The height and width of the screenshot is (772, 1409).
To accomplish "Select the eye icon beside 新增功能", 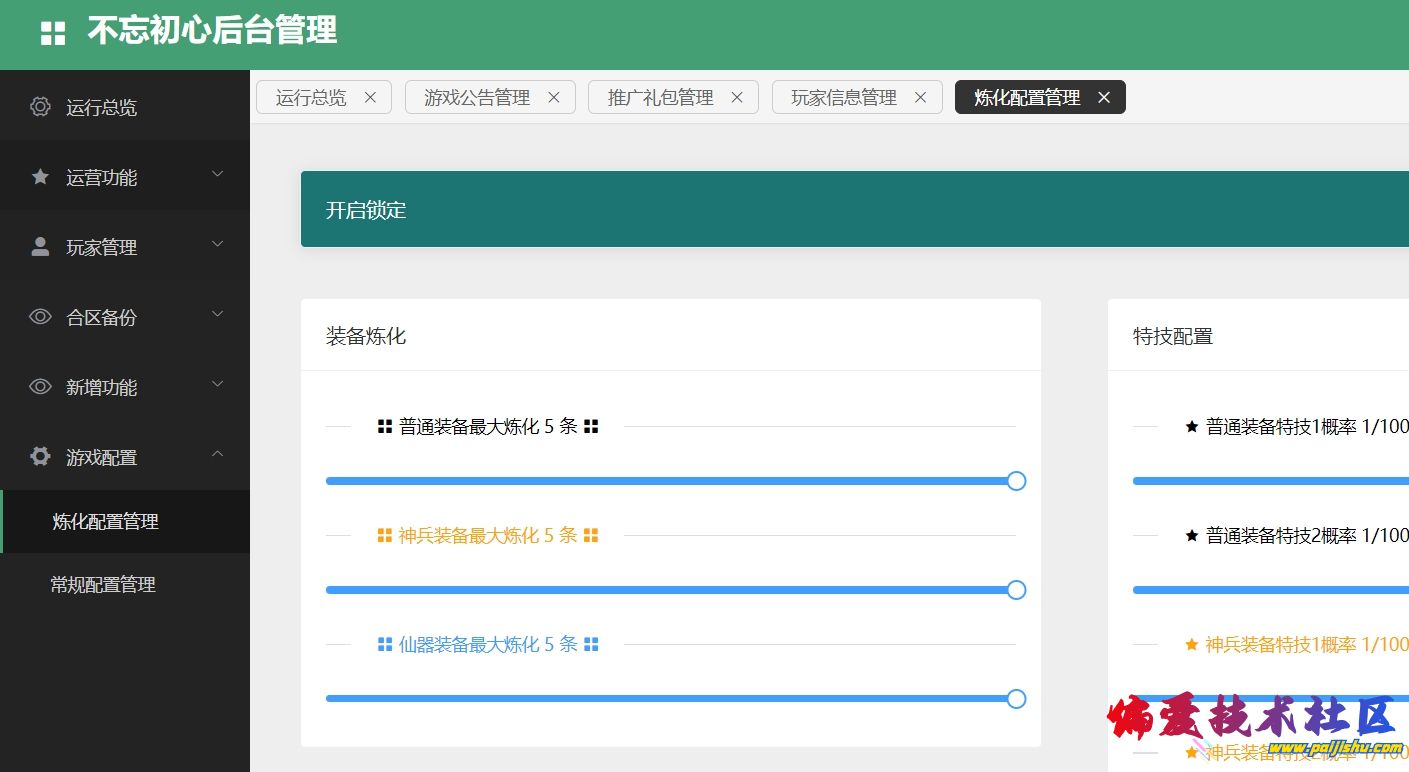I will click(40, 387).
